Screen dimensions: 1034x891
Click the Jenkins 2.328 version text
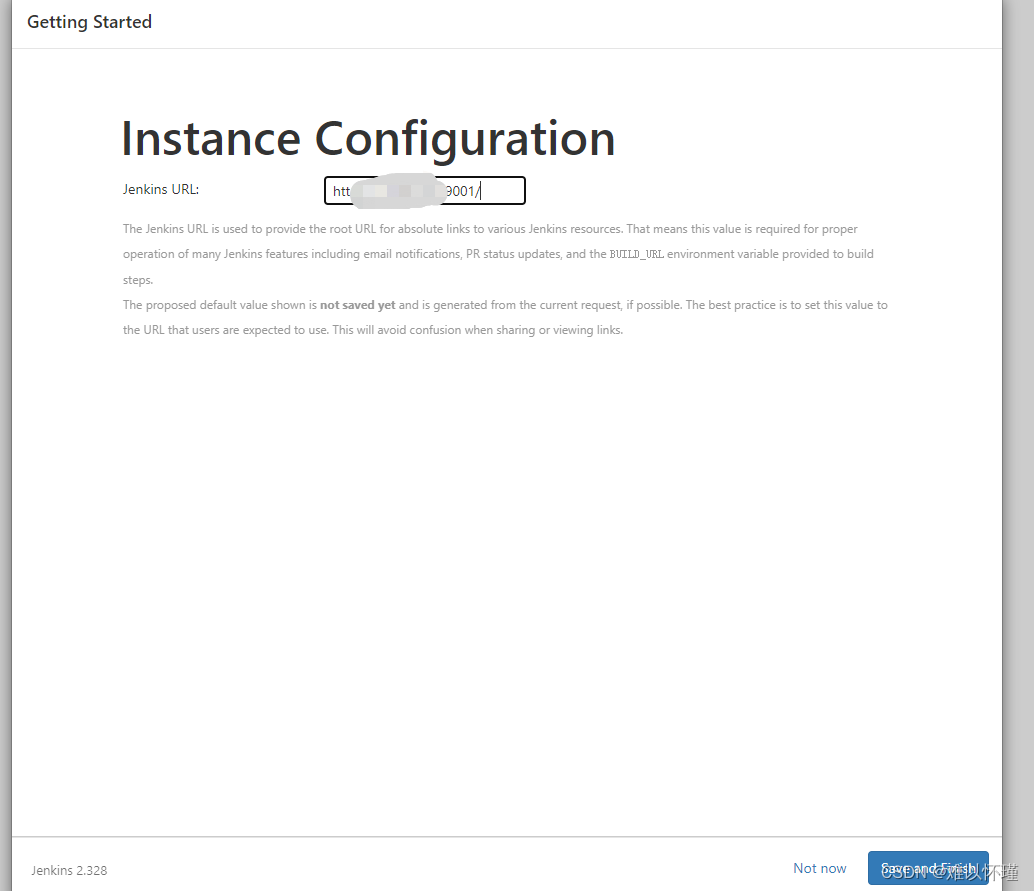69,870
